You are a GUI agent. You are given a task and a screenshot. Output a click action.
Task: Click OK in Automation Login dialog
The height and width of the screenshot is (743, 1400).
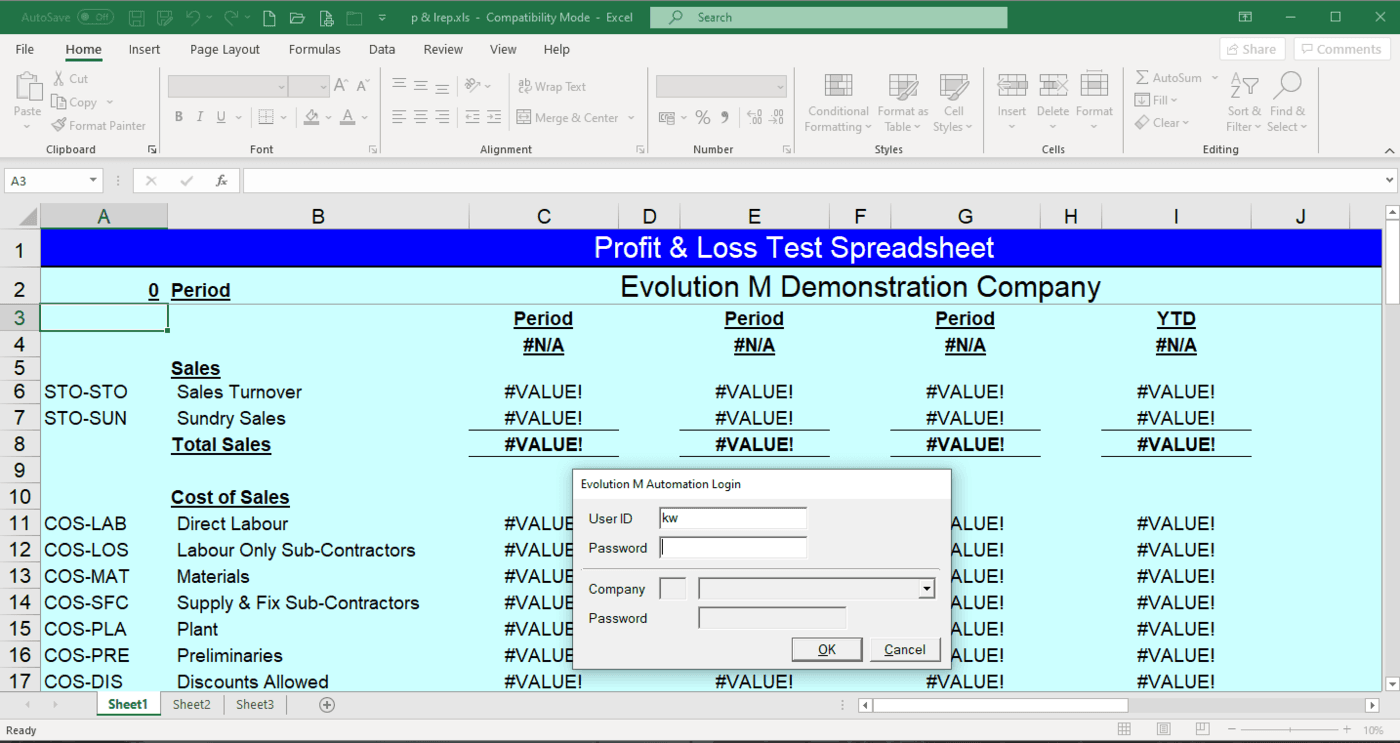(827, 649)
